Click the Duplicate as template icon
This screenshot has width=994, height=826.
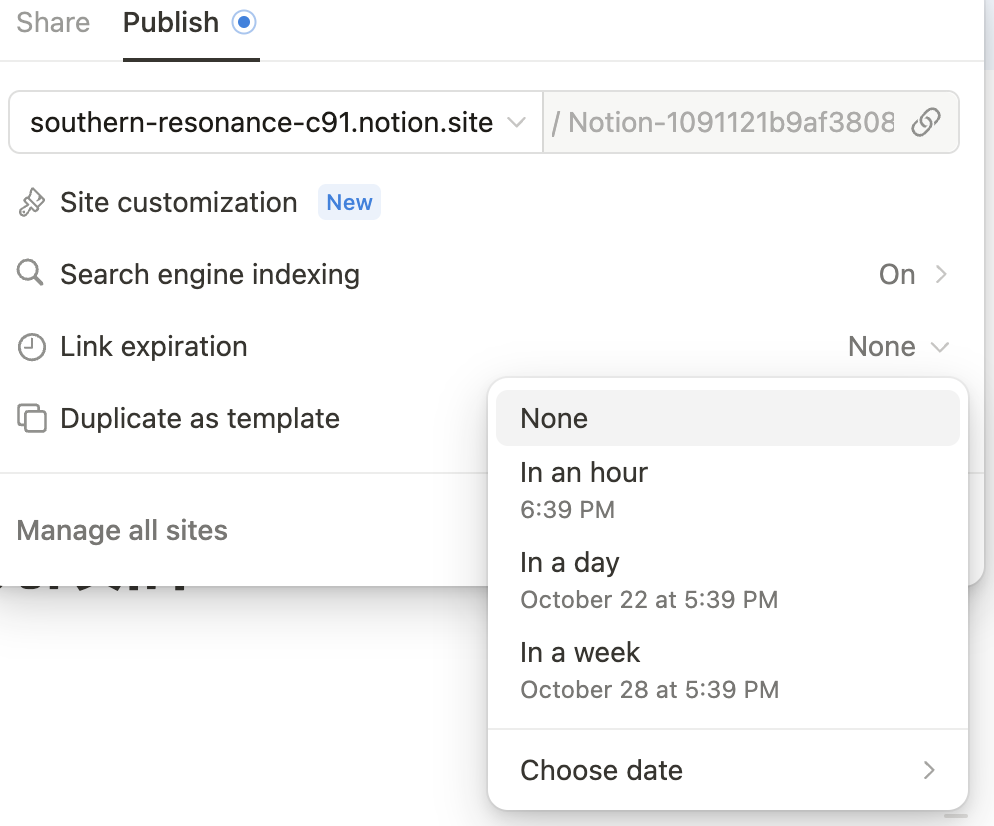click(32, 419)
